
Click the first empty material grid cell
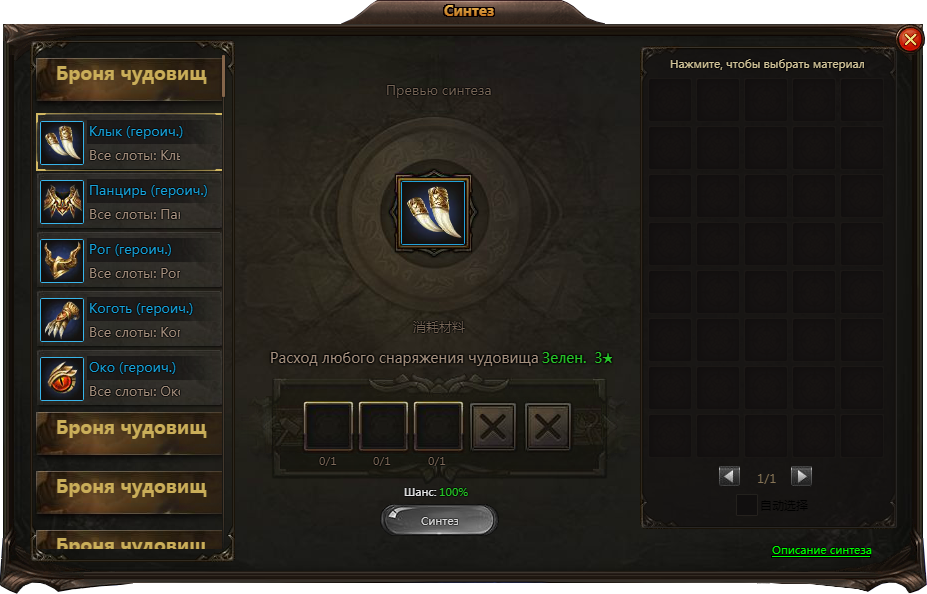click(670, 100)
